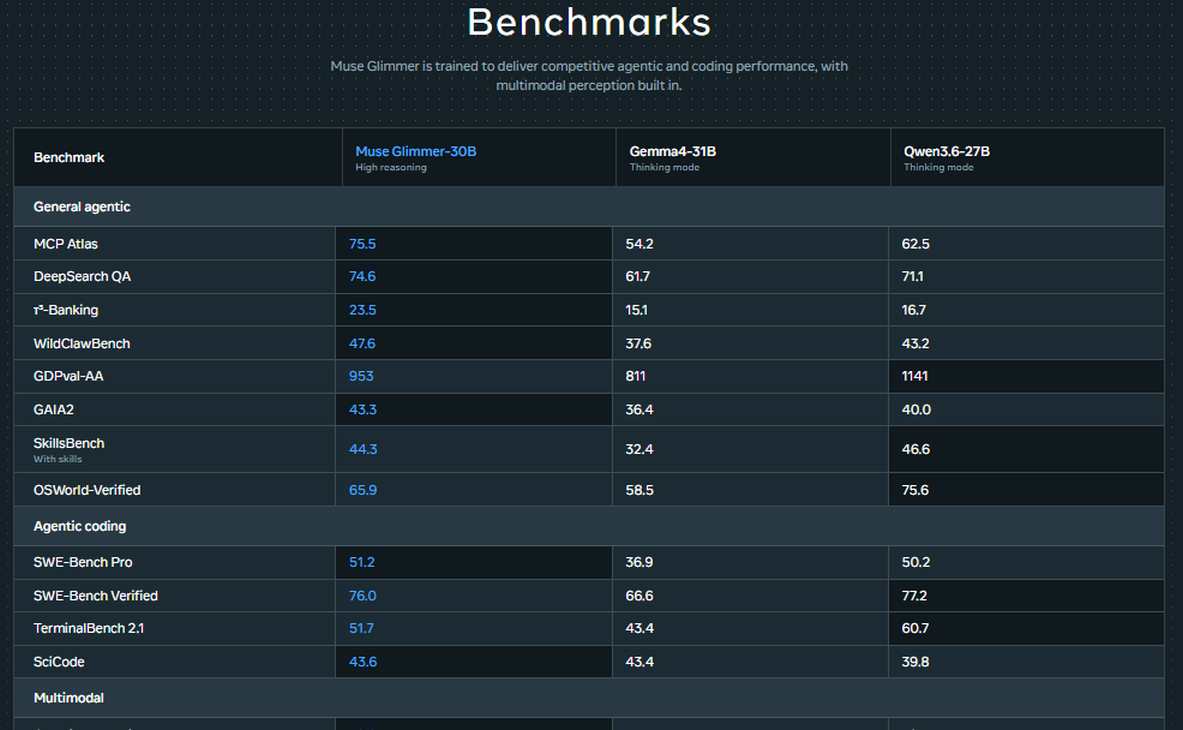Click the 32.4 SkillsBench score
Image resolution: width=1183 pixels, height=730 pixels.
(639, 449)
